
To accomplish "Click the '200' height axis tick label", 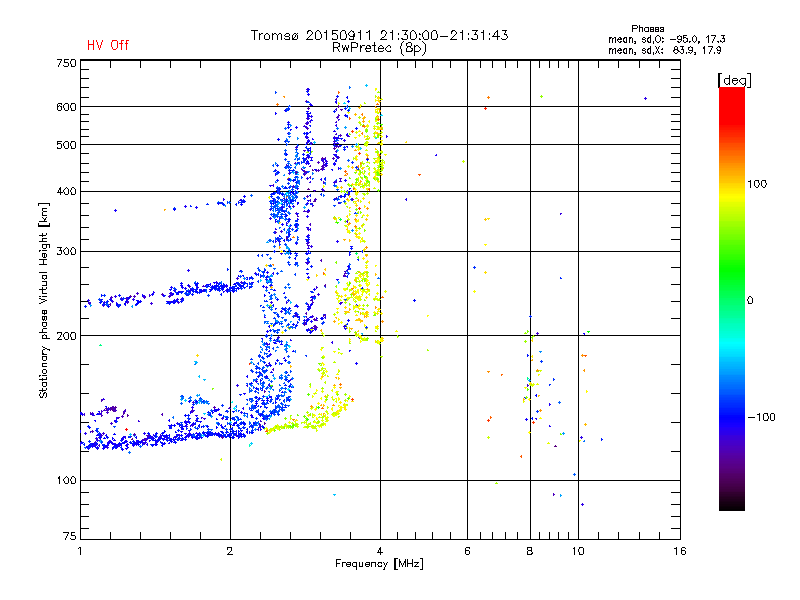I will 66,336.
